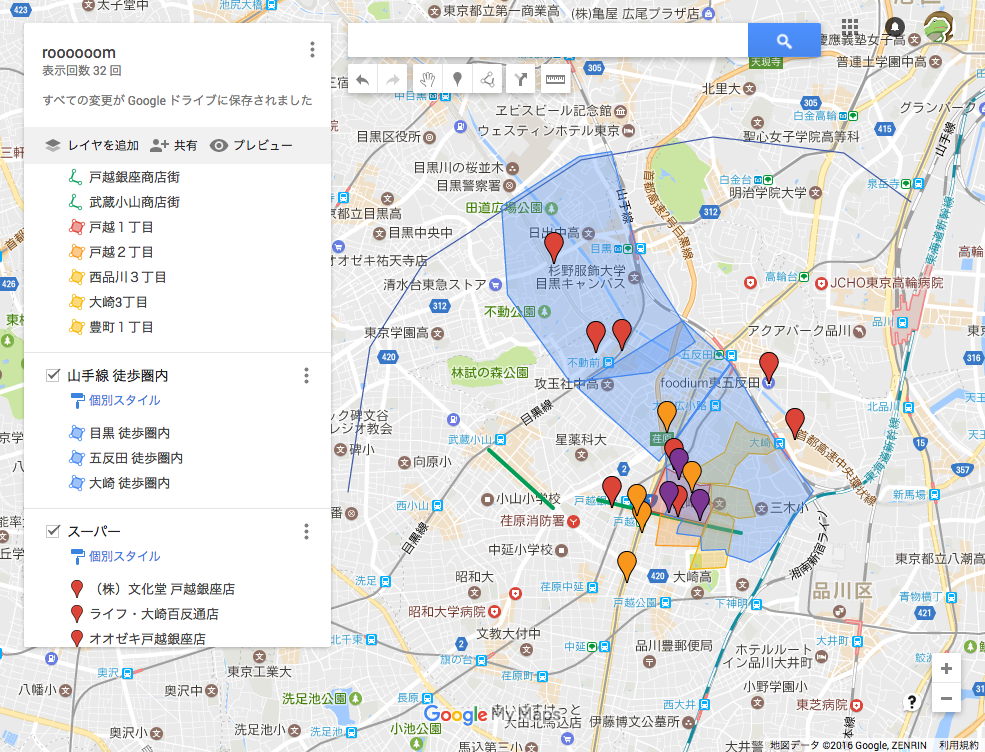The width and height of the screenshot is (985, 752).
Task: Click the blue search button
Action: pyautogui.click(x=784, y=41)
